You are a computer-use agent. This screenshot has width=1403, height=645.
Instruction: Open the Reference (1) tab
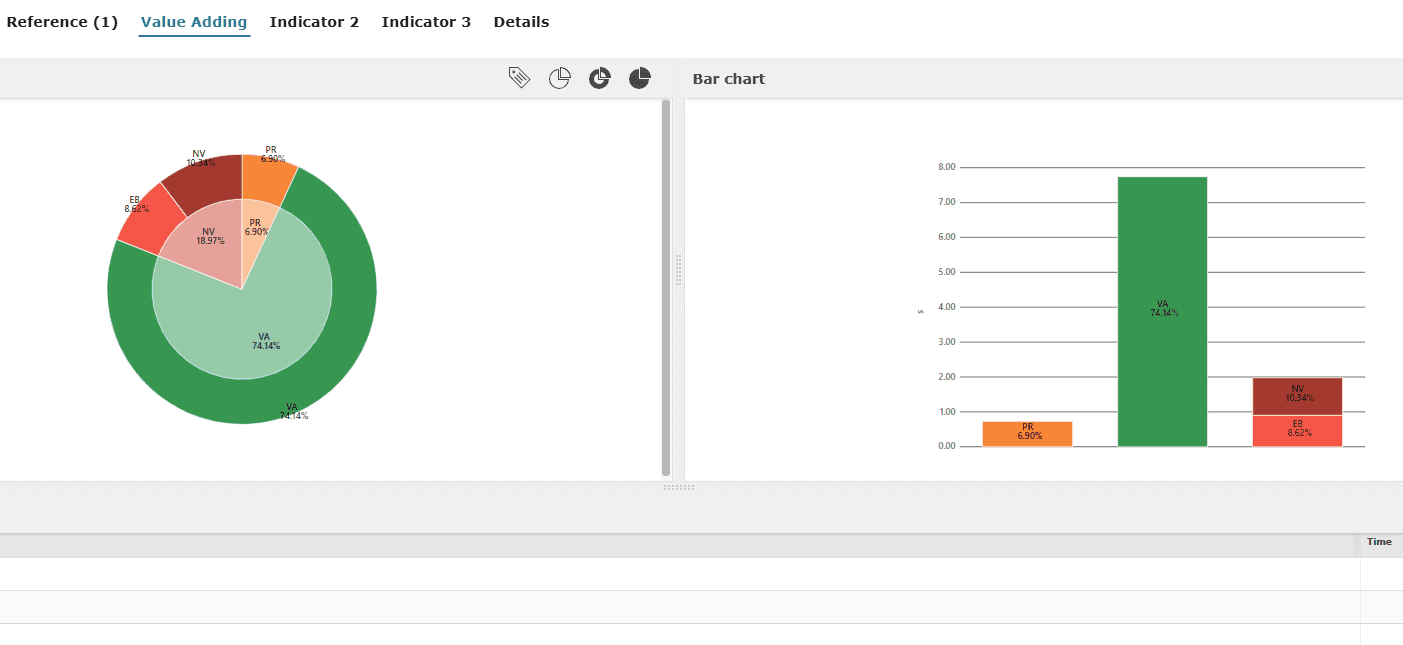[x=62, y=22]
